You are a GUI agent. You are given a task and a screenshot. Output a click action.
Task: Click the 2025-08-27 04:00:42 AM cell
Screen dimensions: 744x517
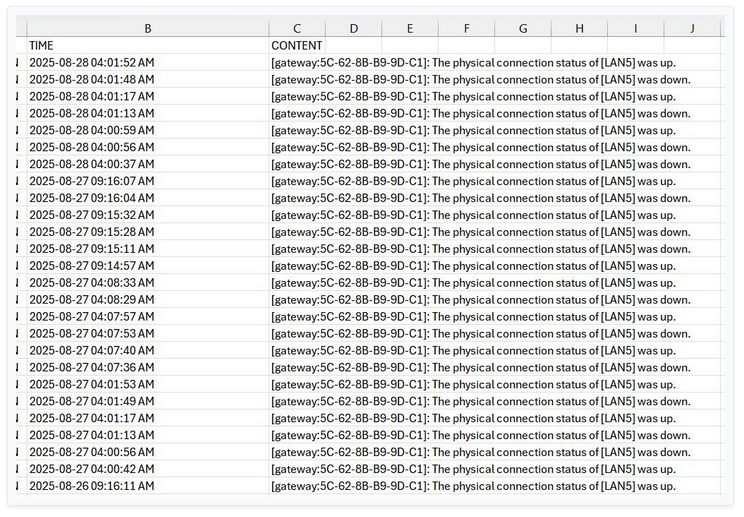point(148,469)
